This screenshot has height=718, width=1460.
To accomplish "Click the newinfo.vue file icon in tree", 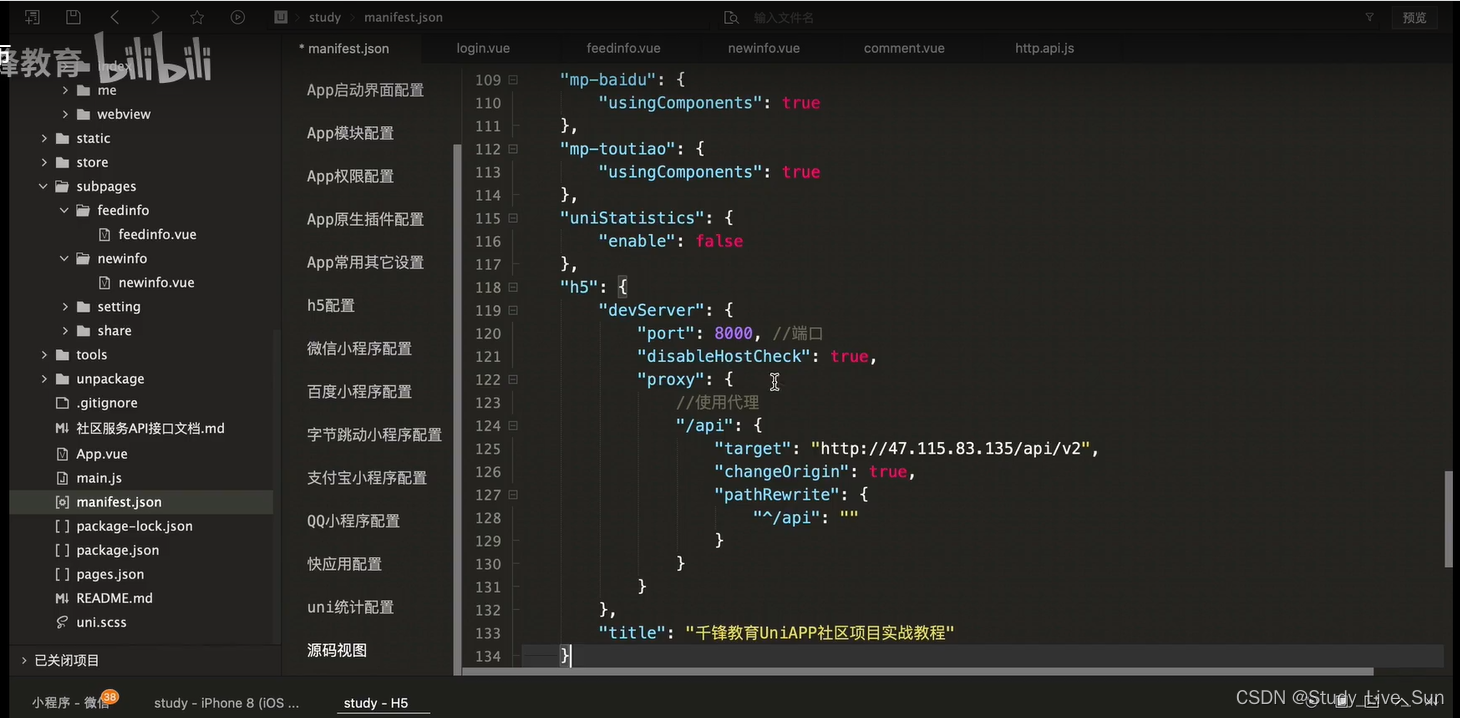I will (x=105, y=282).
